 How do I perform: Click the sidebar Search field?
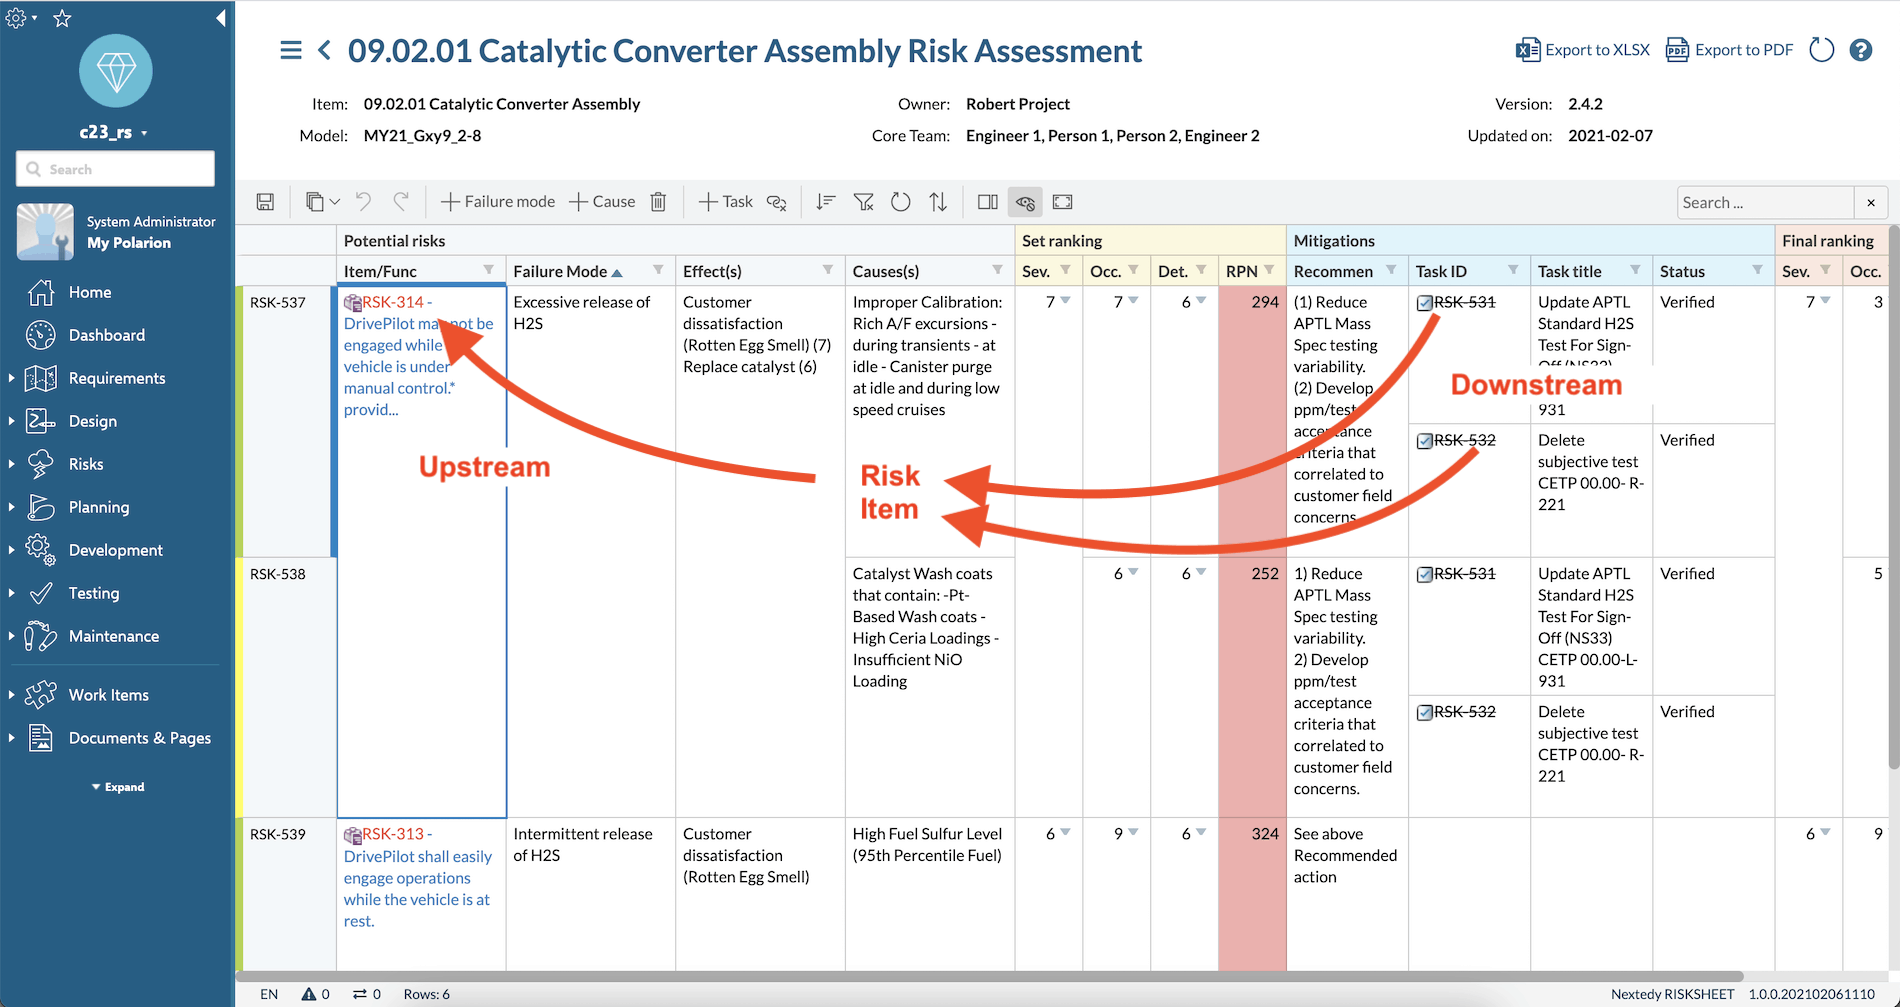tap(115, 169)
